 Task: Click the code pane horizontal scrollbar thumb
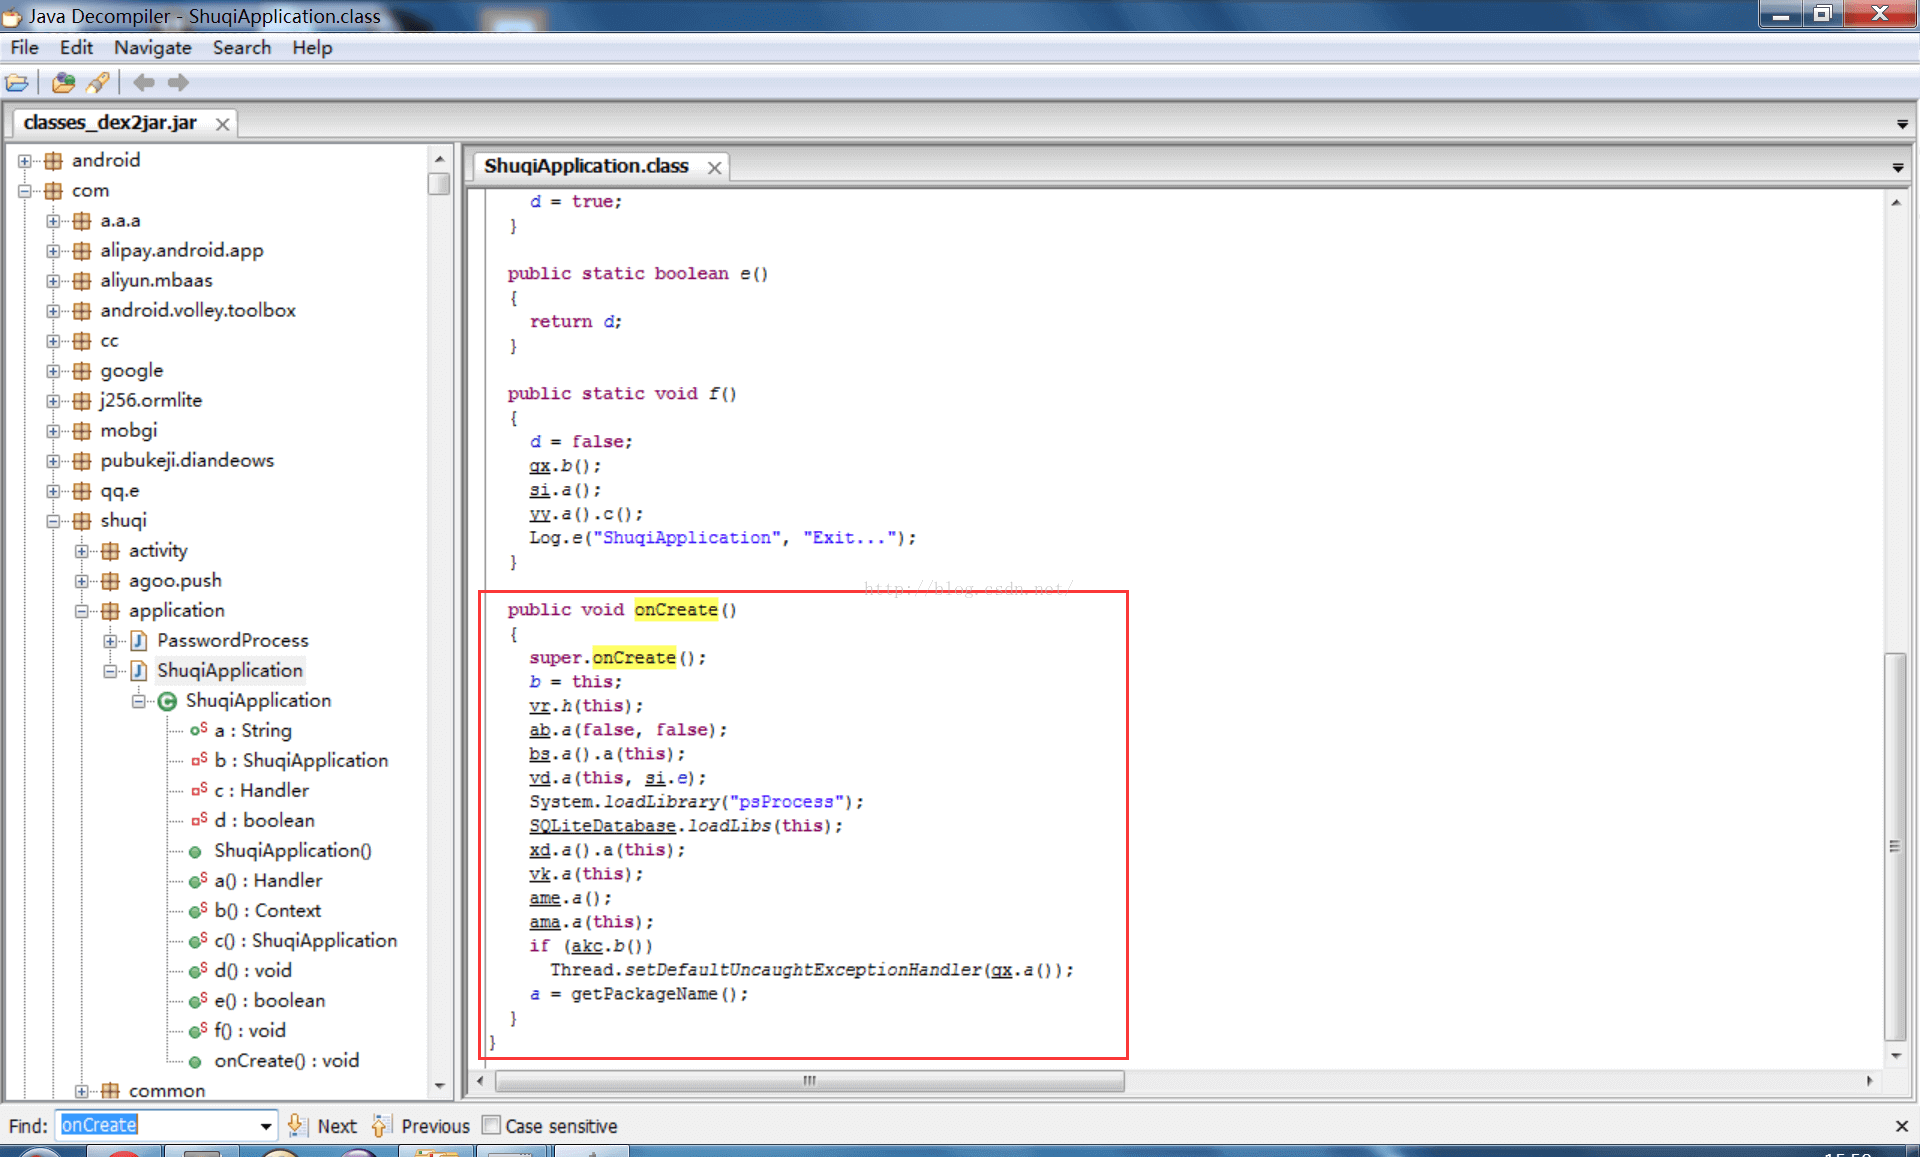tap(809, 1081)
